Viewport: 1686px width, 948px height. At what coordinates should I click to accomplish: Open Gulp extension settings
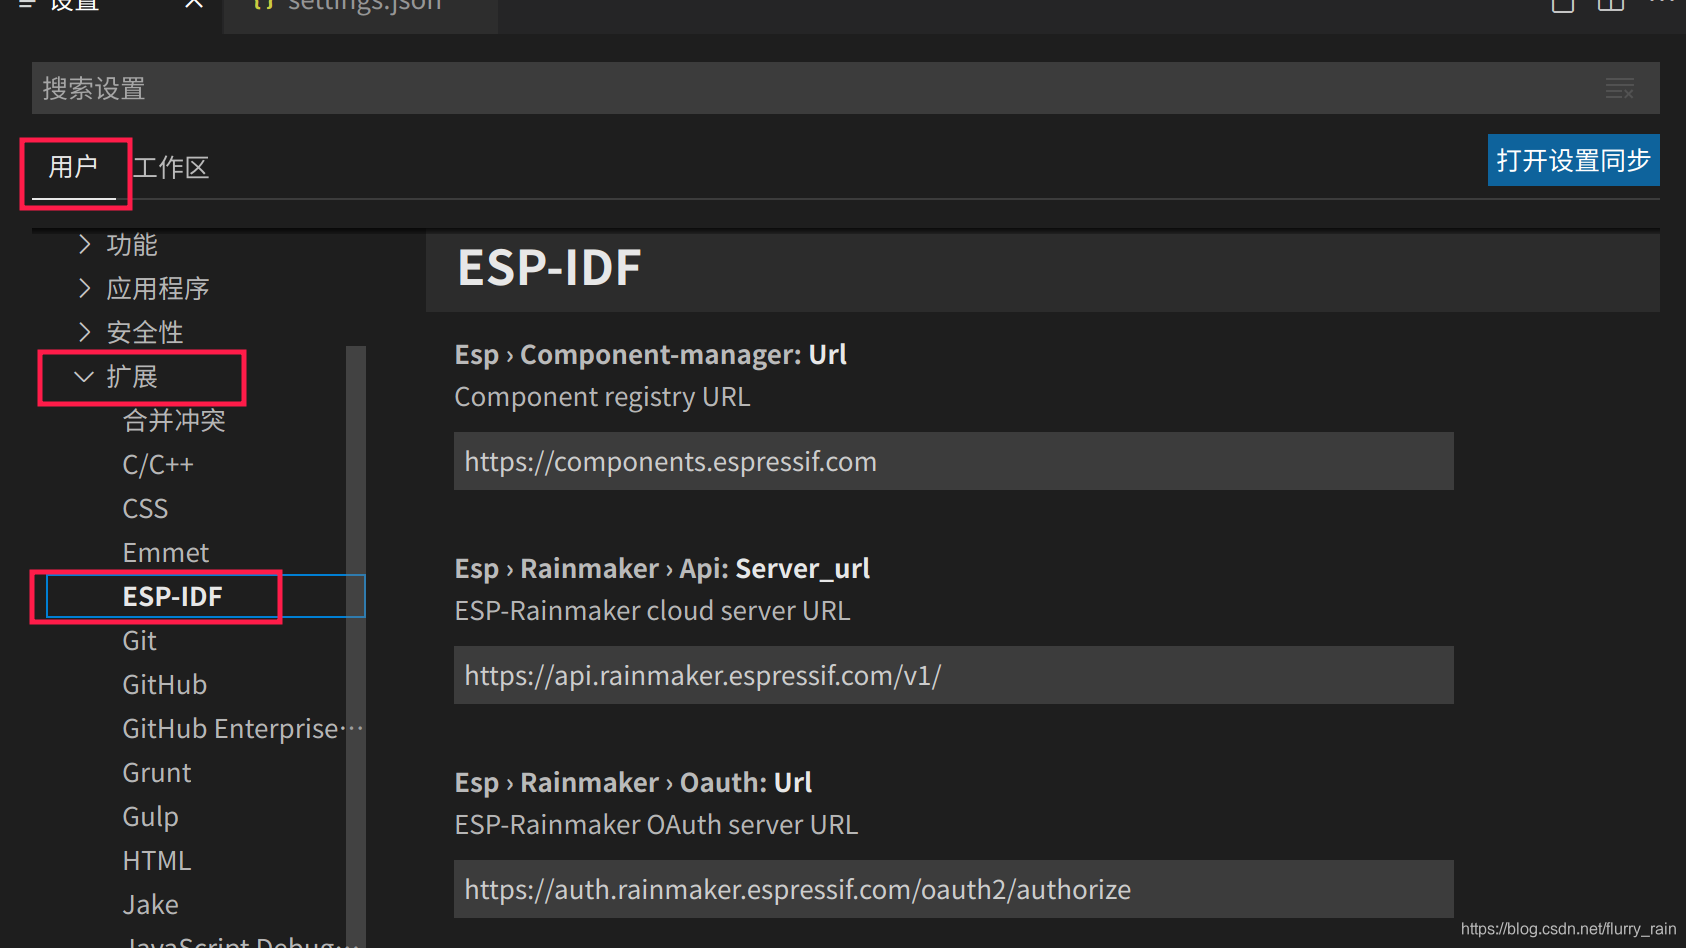pos(150,817)
